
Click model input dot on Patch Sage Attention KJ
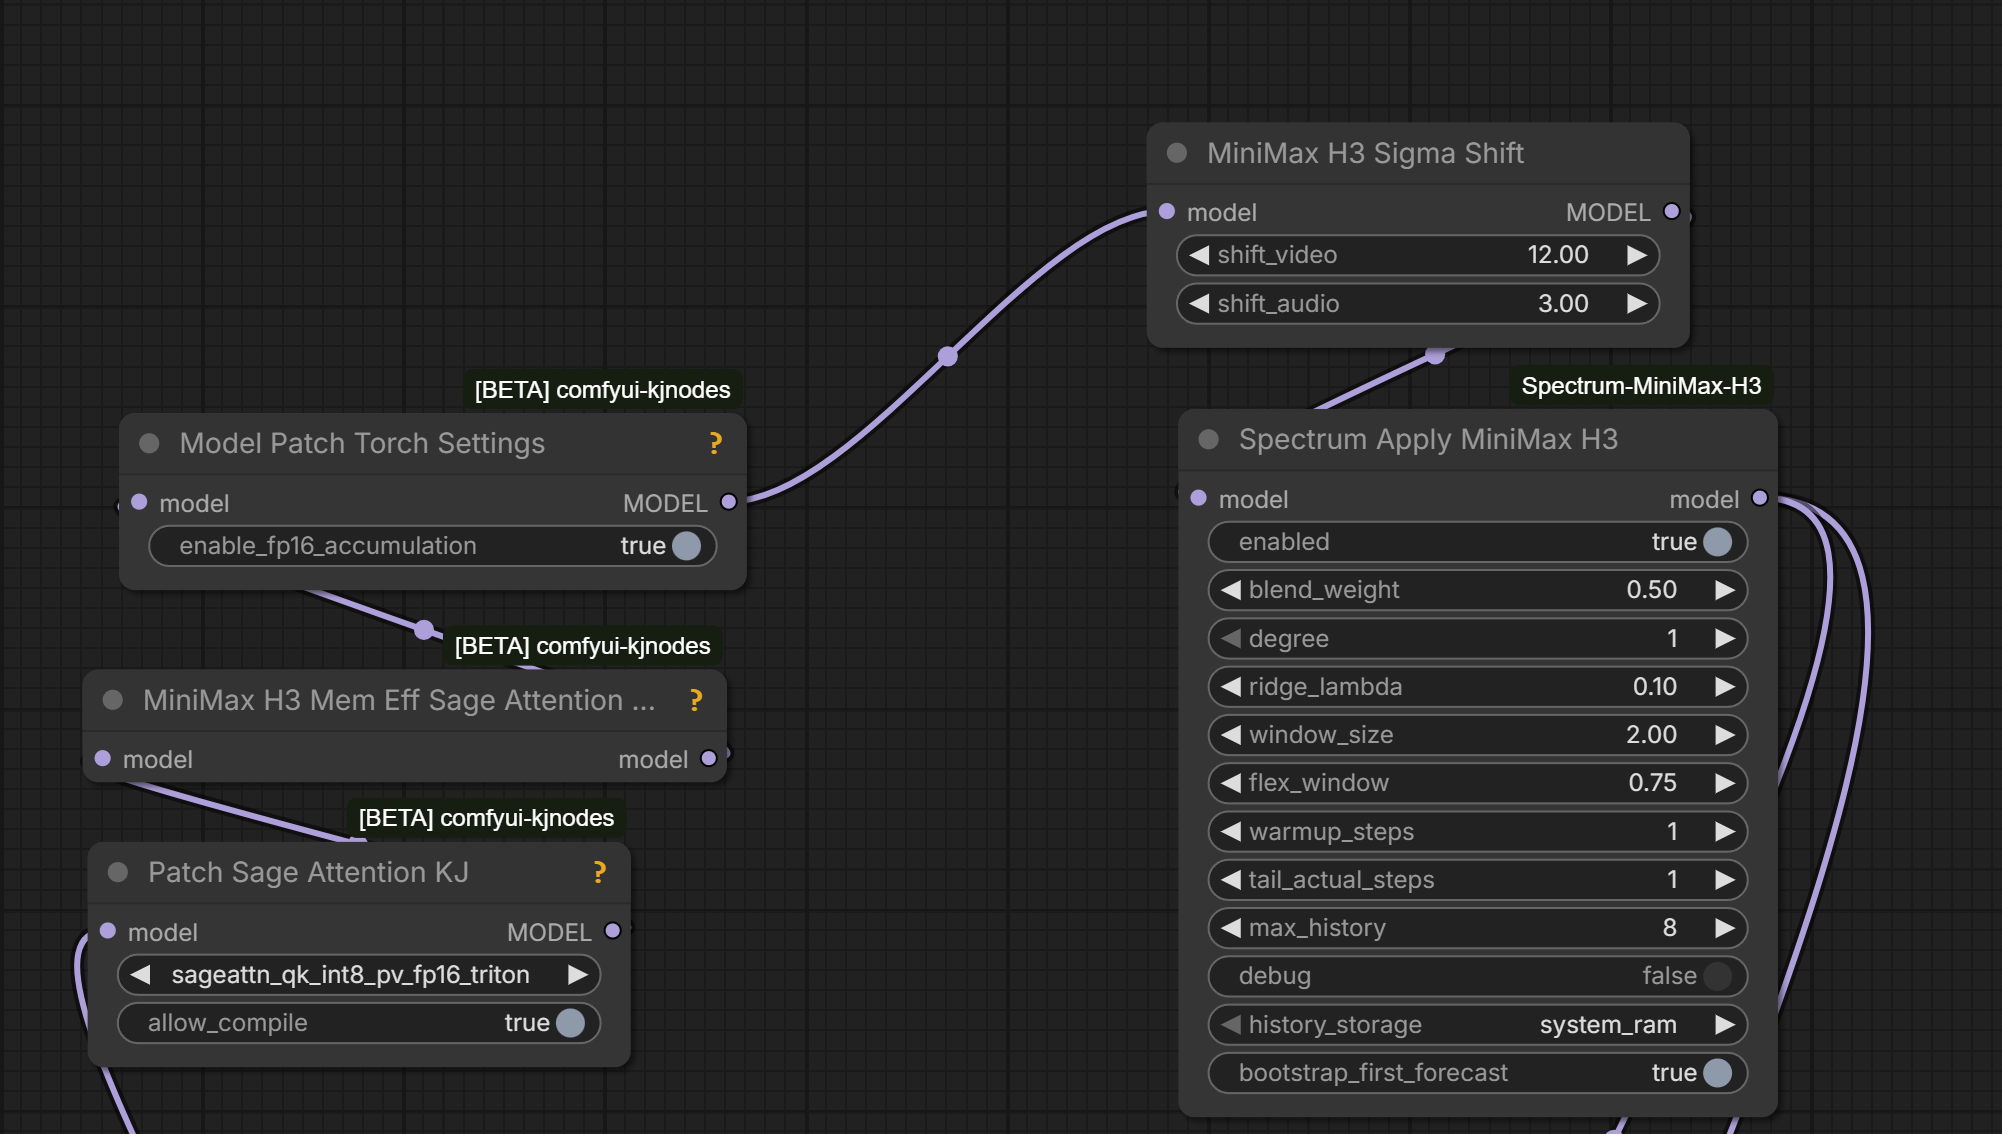108,931
